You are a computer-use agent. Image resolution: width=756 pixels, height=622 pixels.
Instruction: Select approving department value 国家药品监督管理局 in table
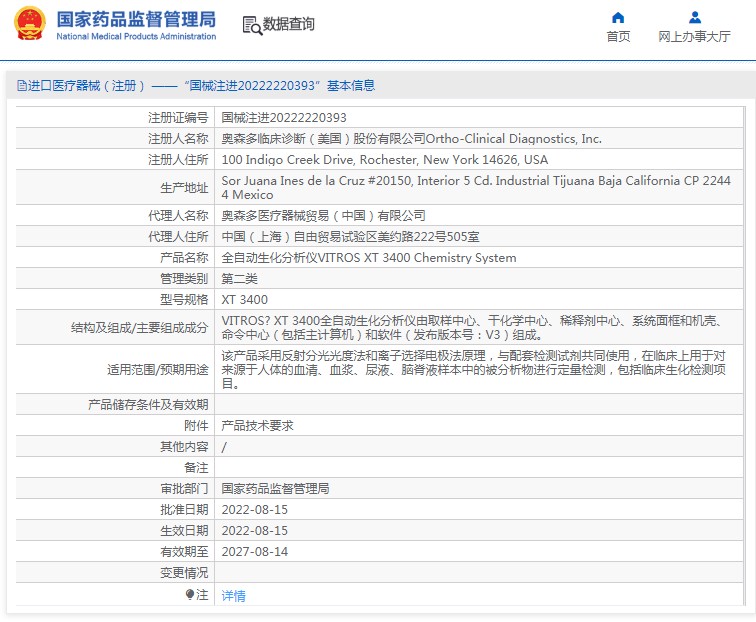click(x=275, y=488)
